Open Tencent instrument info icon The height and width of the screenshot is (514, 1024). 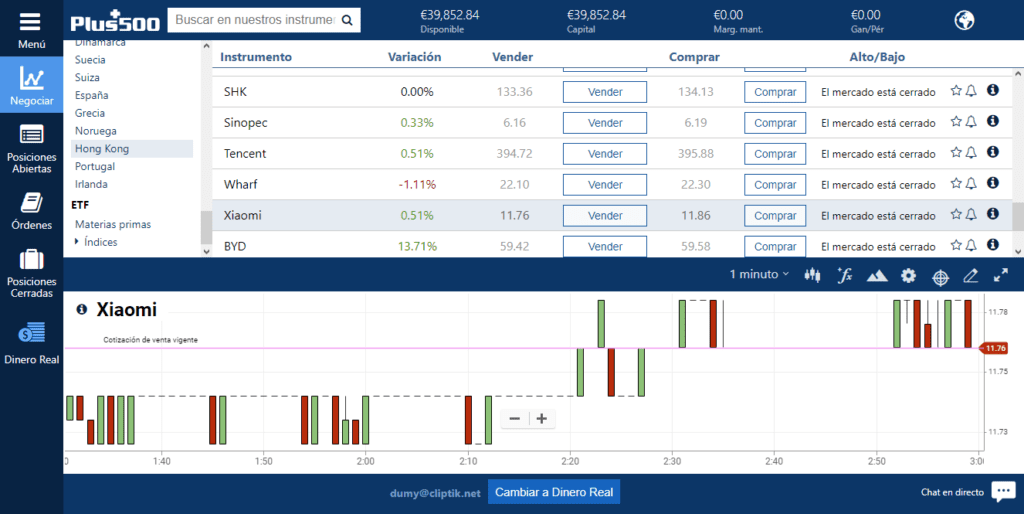(993, 152)
